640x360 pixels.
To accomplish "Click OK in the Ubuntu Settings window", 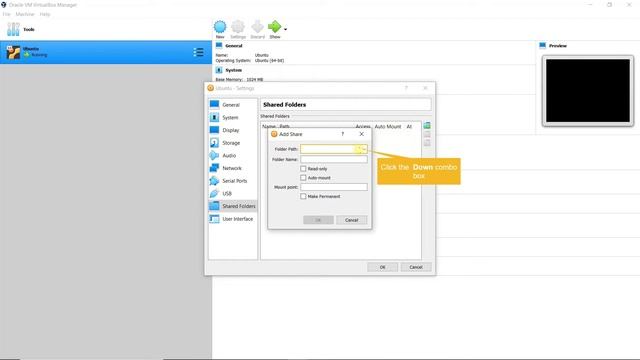I will [382, 267].
